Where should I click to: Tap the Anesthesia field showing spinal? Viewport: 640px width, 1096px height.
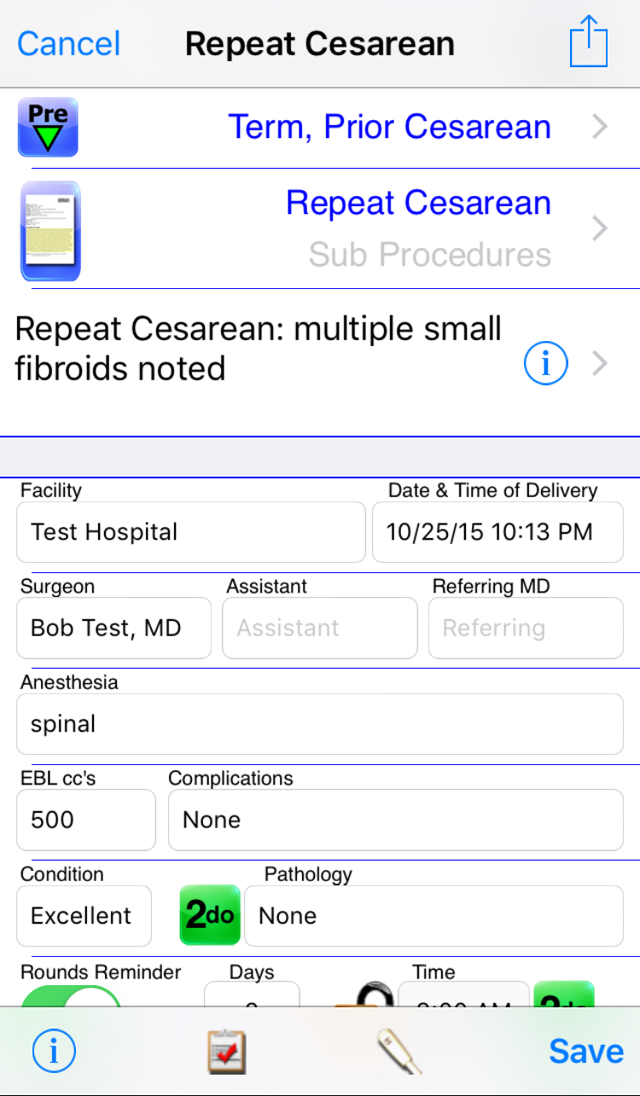click(x=319, y=724)
